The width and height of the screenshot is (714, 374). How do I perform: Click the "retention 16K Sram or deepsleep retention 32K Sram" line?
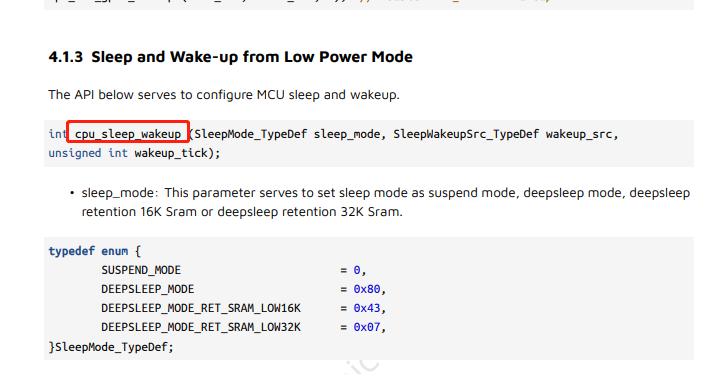(x=242, y=212)
